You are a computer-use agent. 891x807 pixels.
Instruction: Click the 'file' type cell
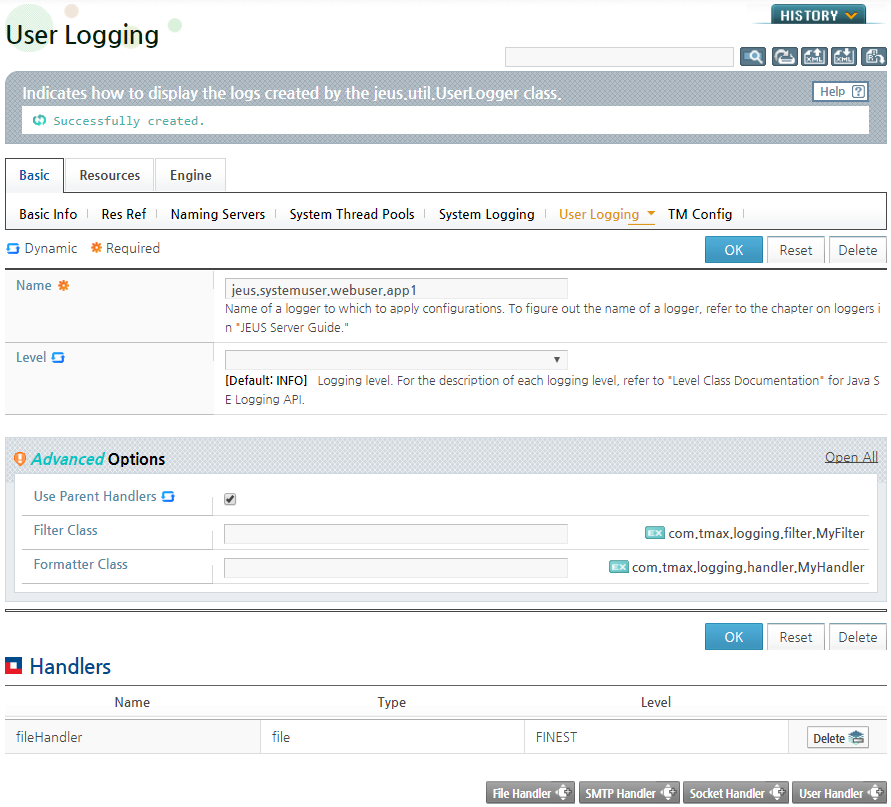click(x=392, y=737)
